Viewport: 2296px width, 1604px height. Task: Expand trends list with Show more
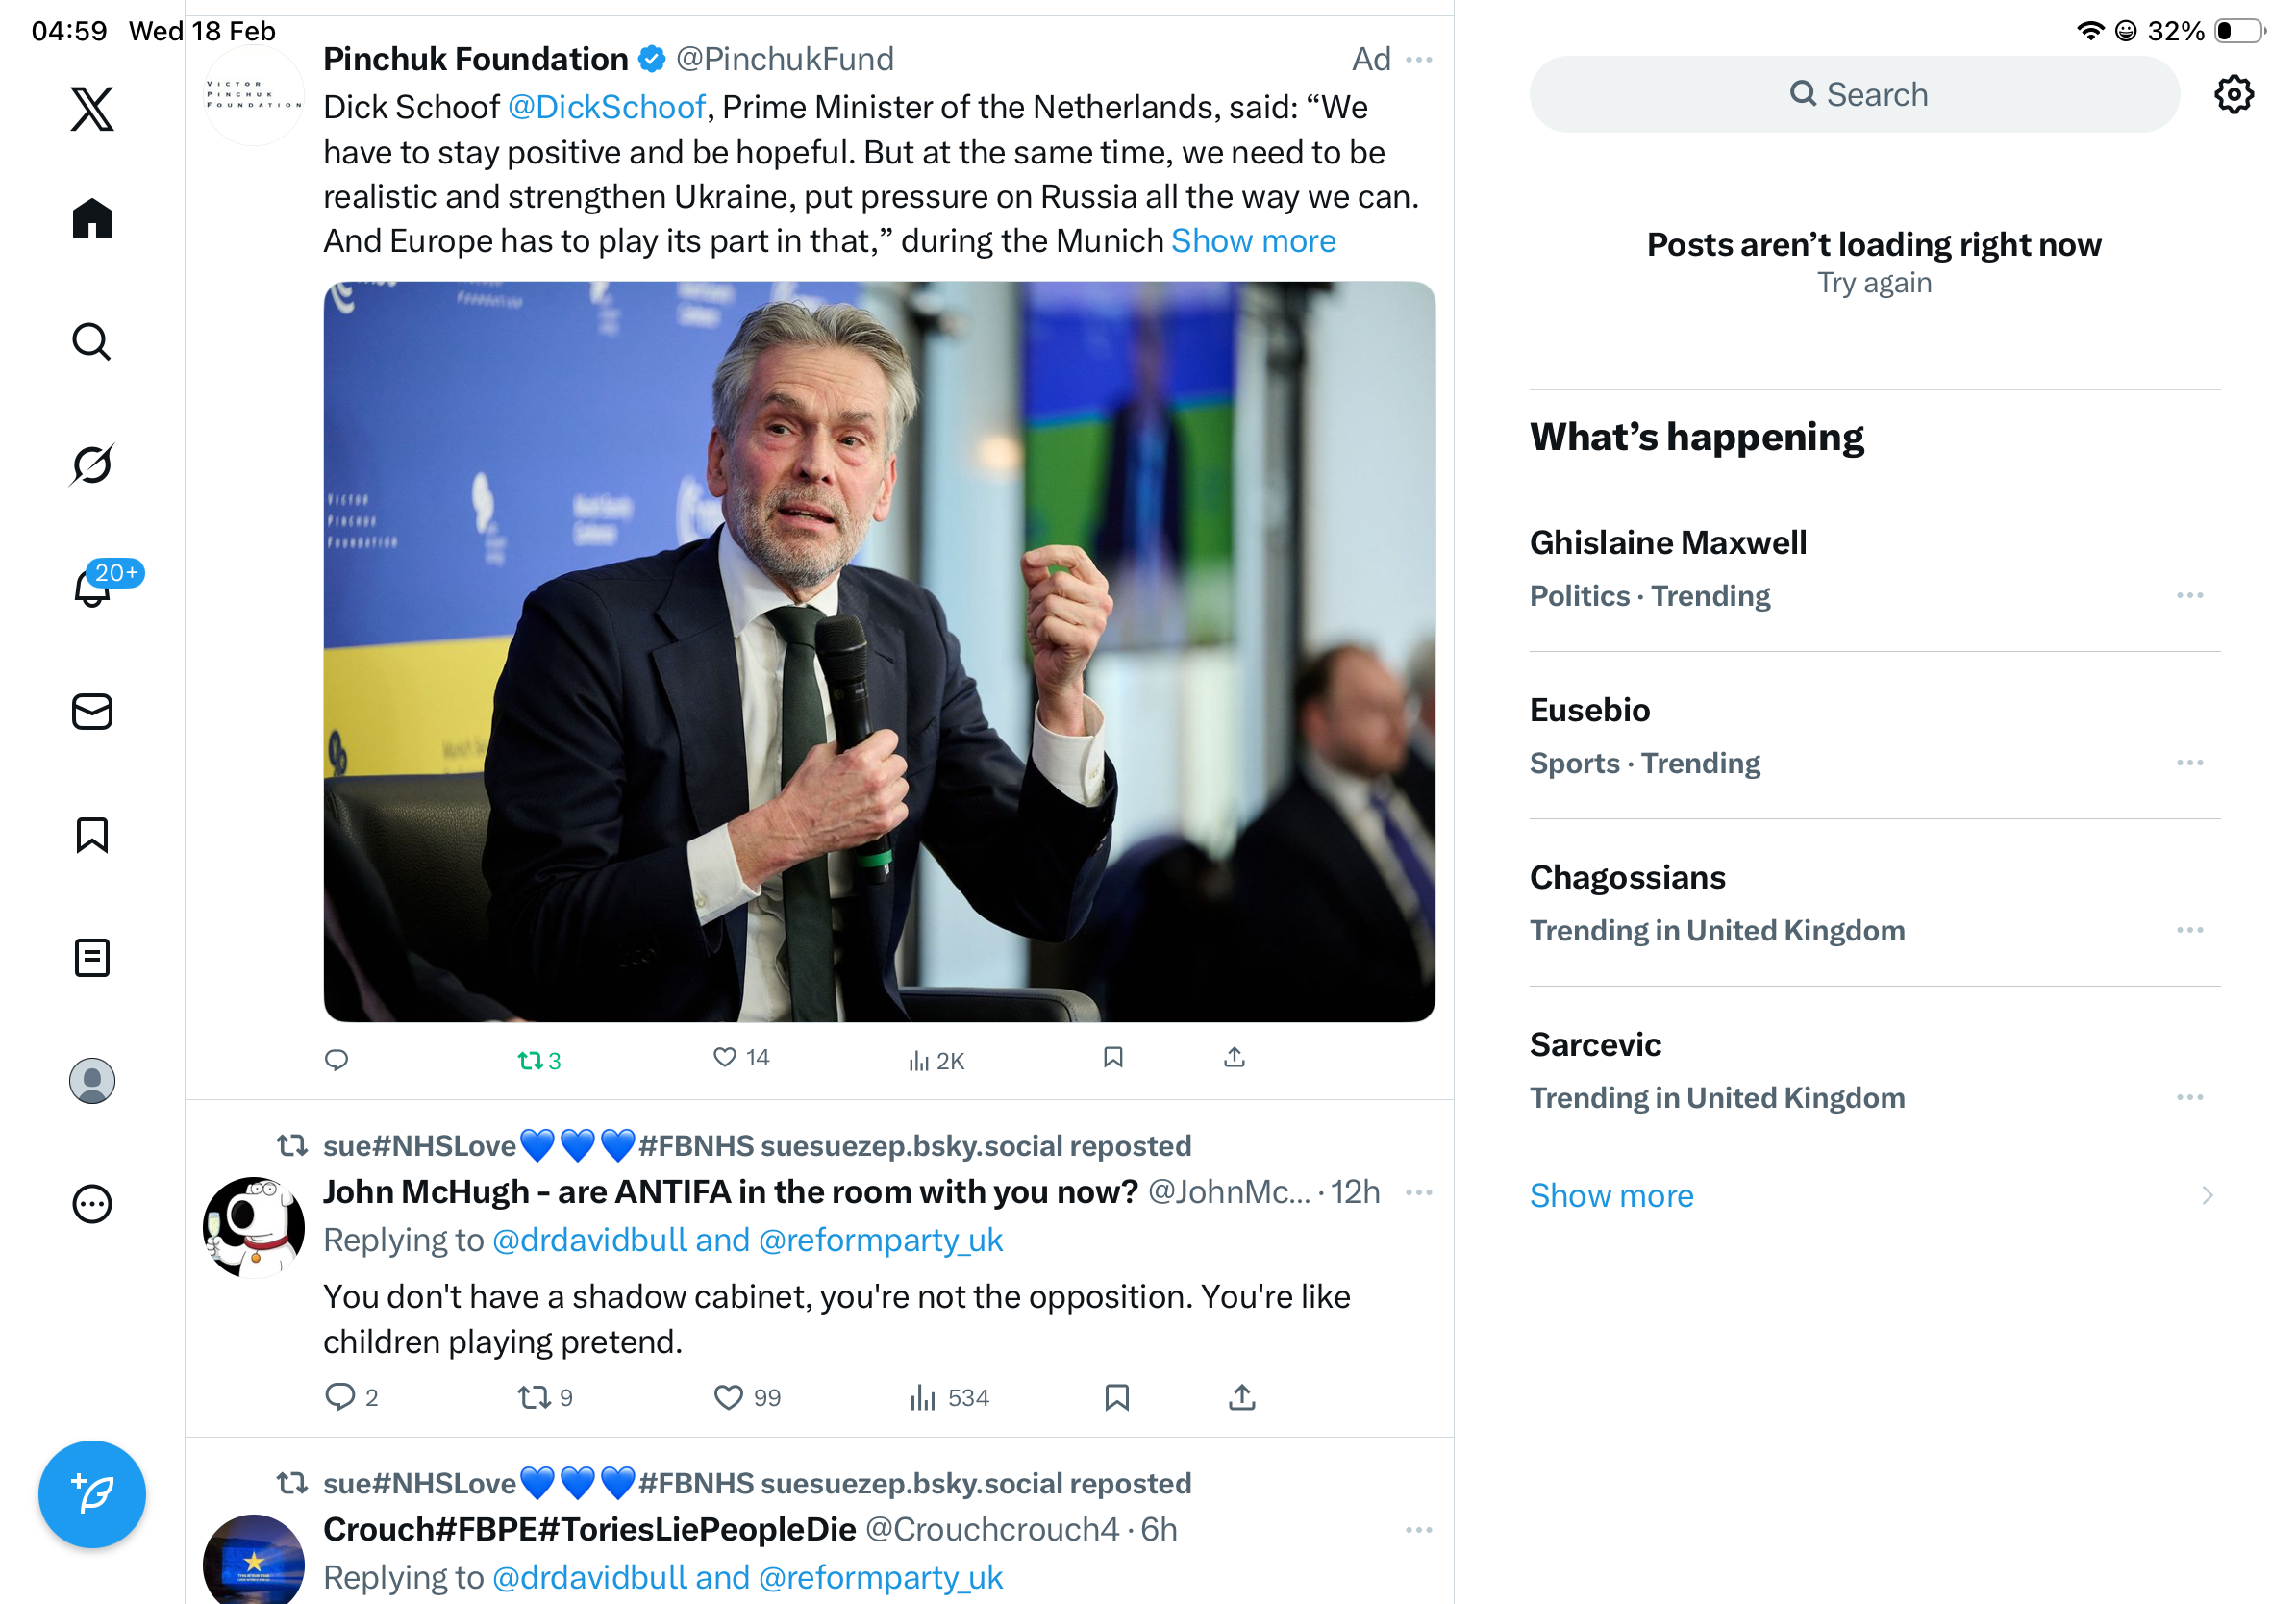tap(1611, 1195)
